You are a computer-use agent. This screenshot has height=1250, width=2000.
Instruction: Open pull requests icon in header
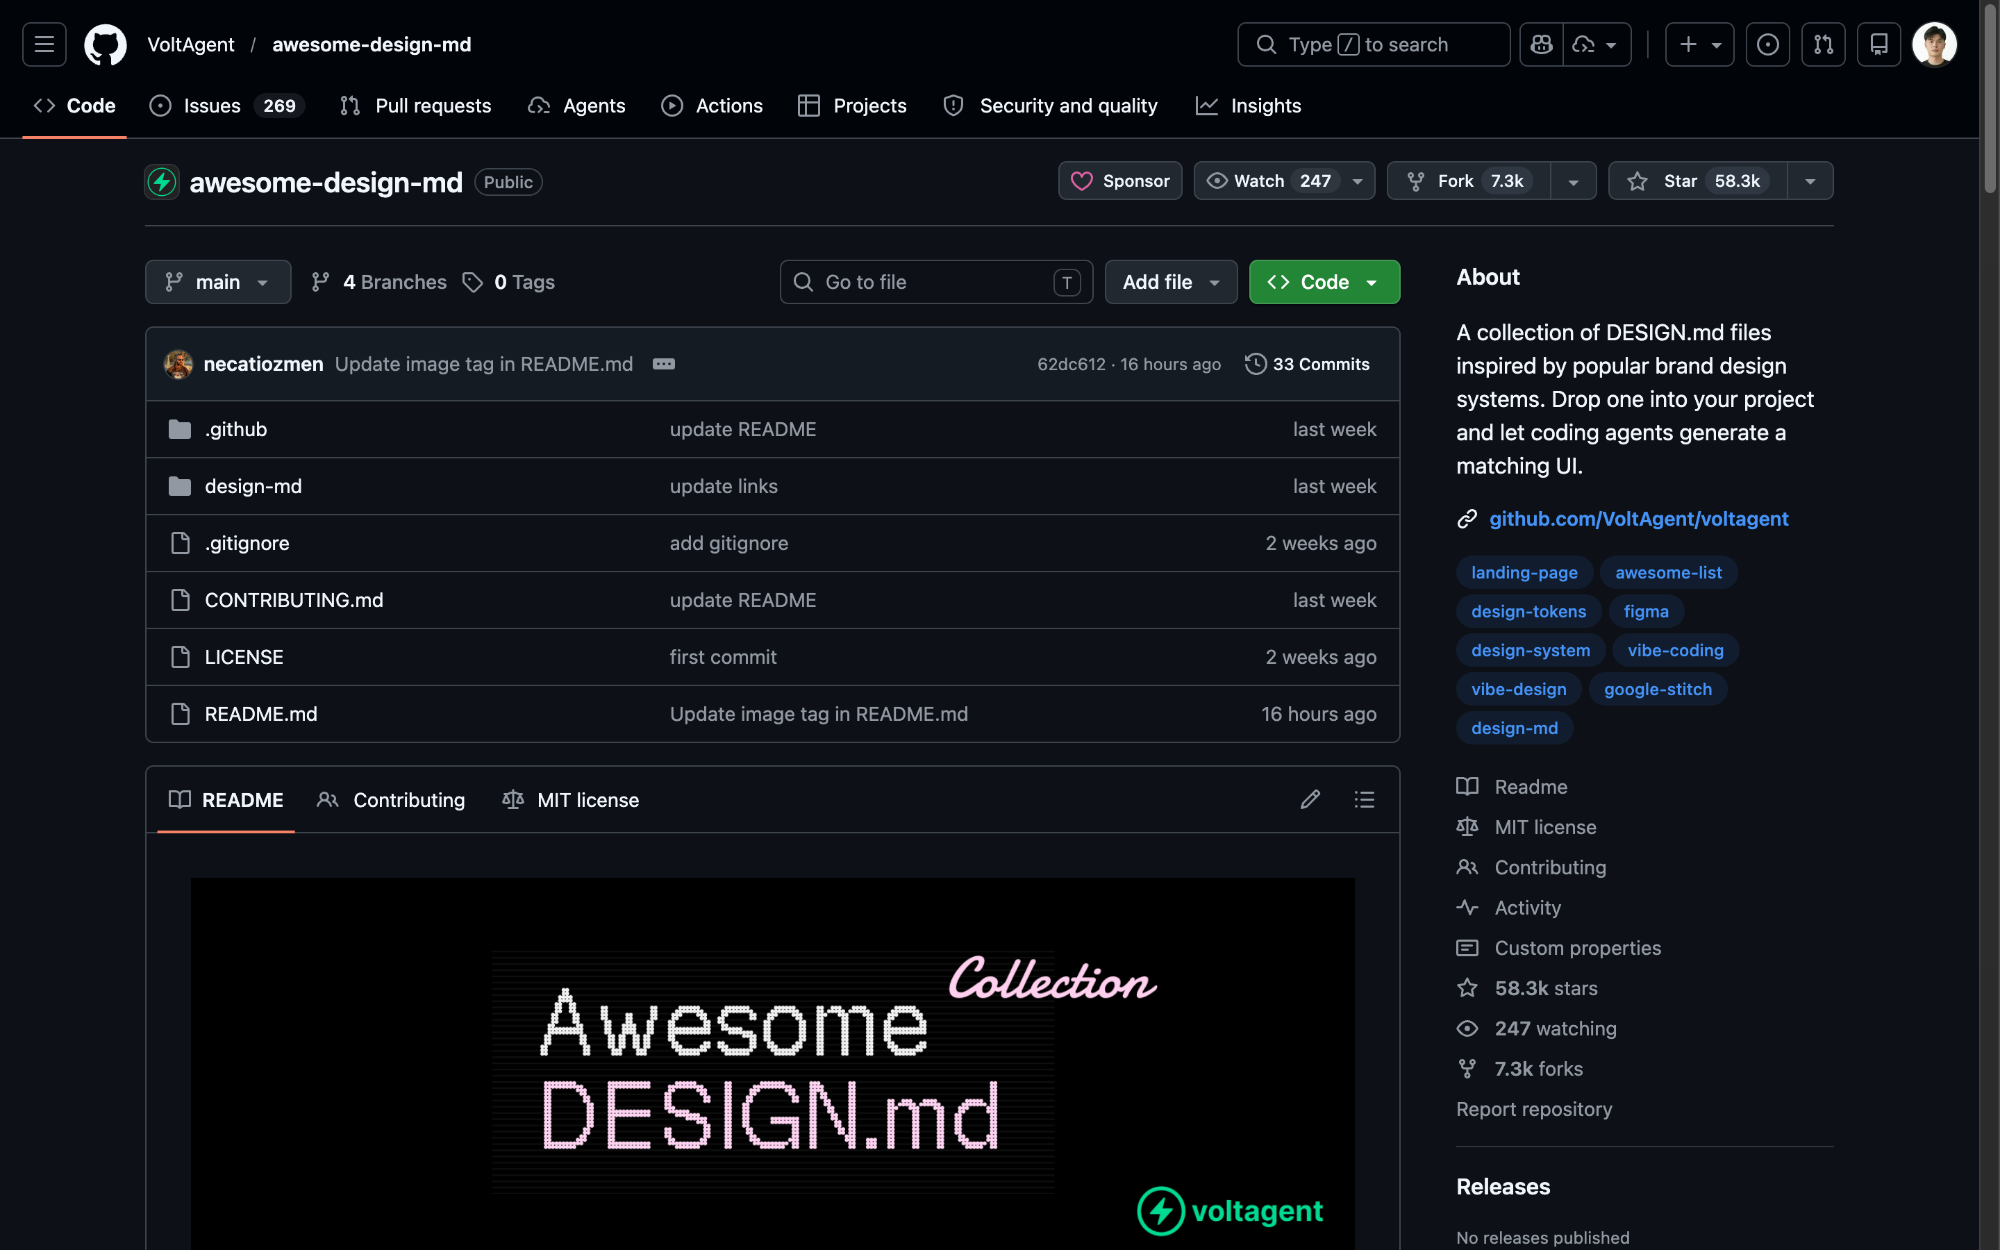(x=1823, y=44)
